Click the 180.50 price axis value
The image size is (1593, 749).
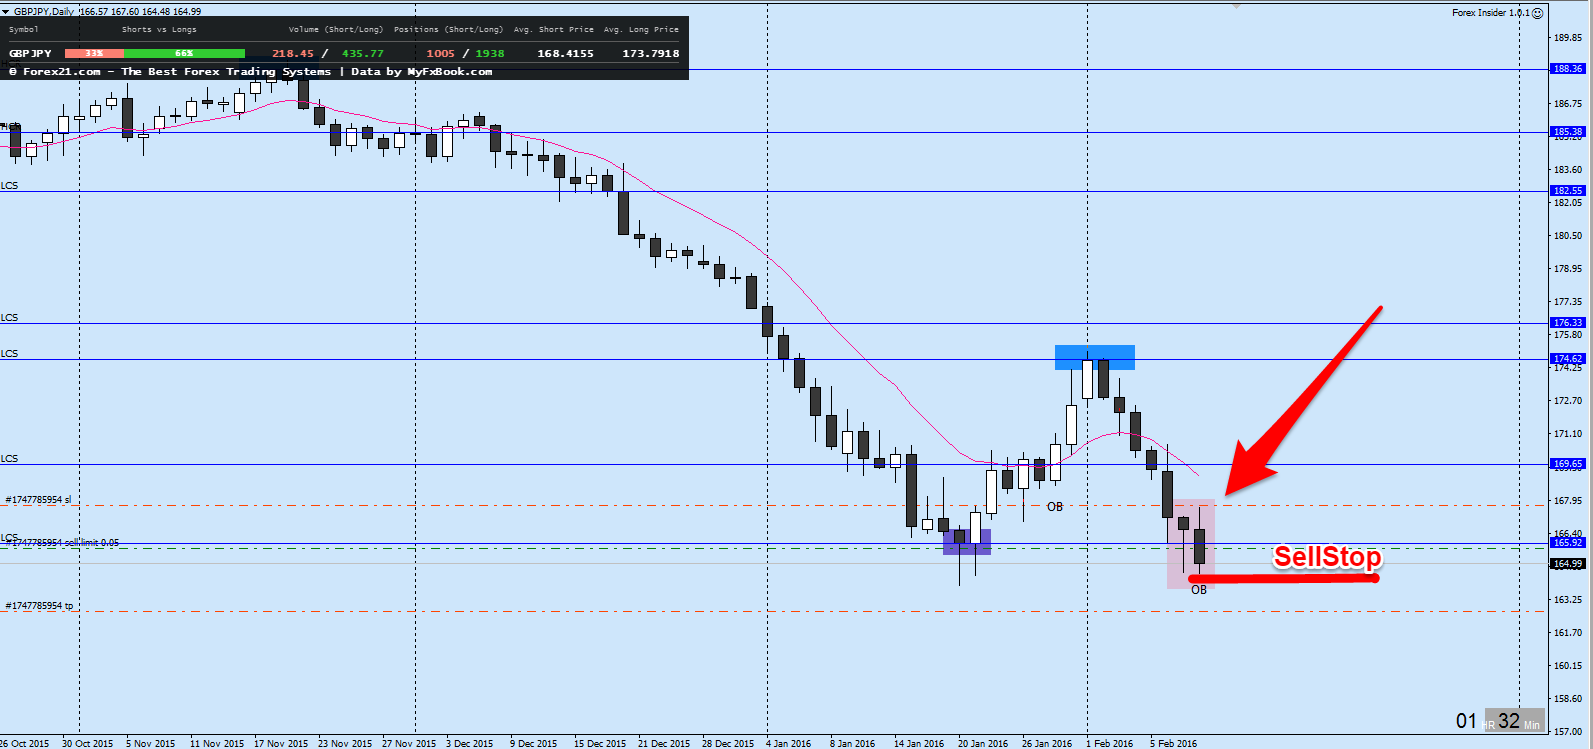(x=1568, y=236)
